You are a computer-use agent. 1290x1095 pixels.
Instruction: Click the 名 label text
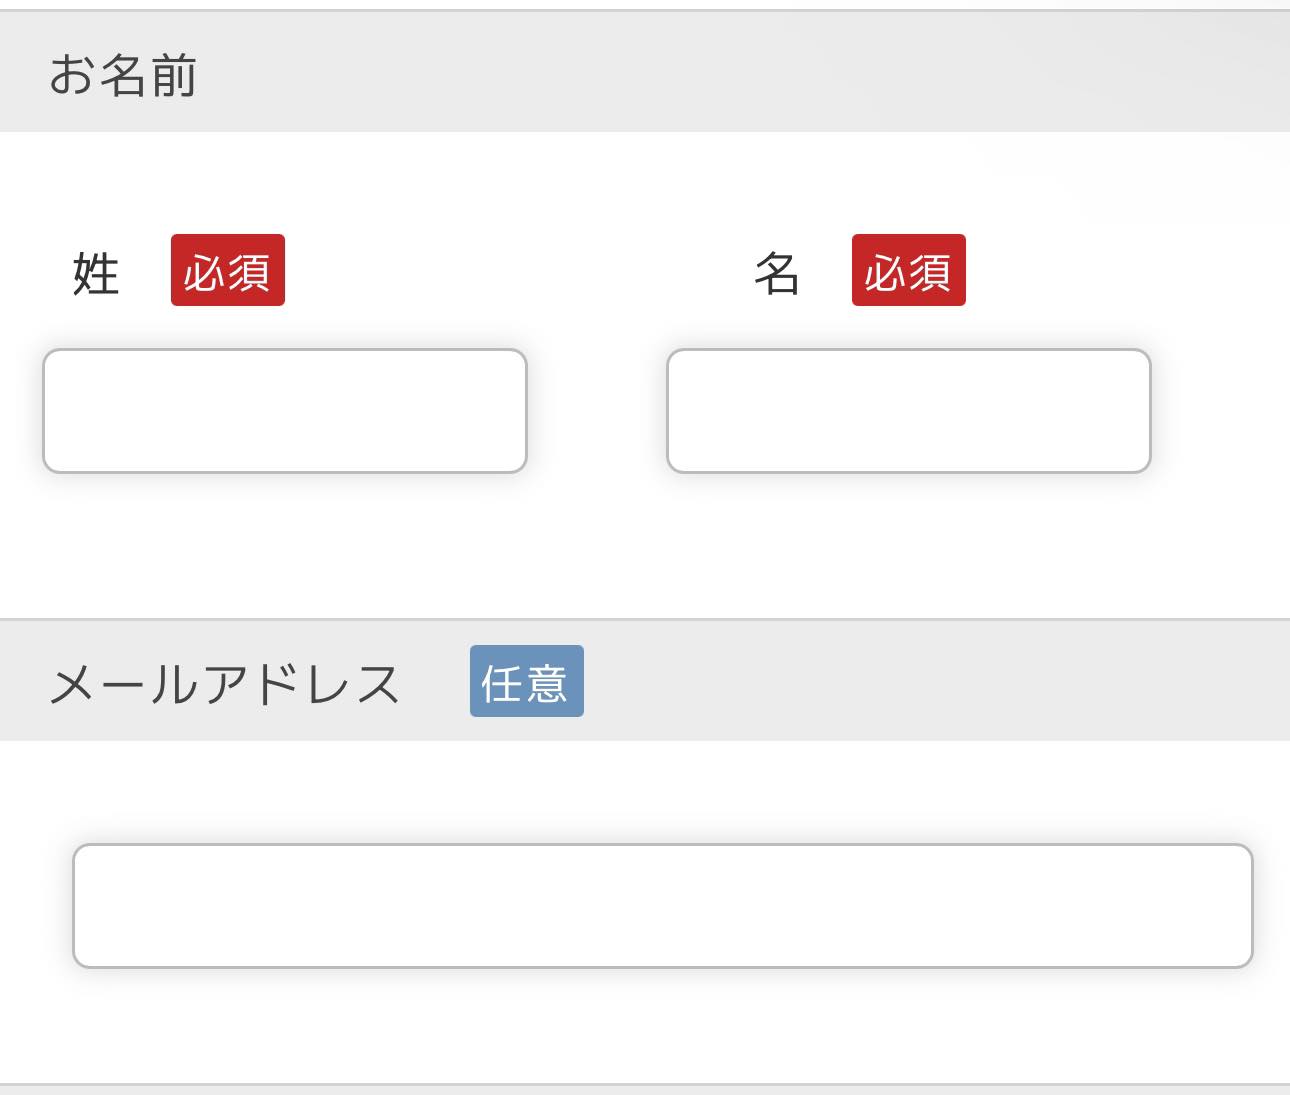(x=777, y=273)
